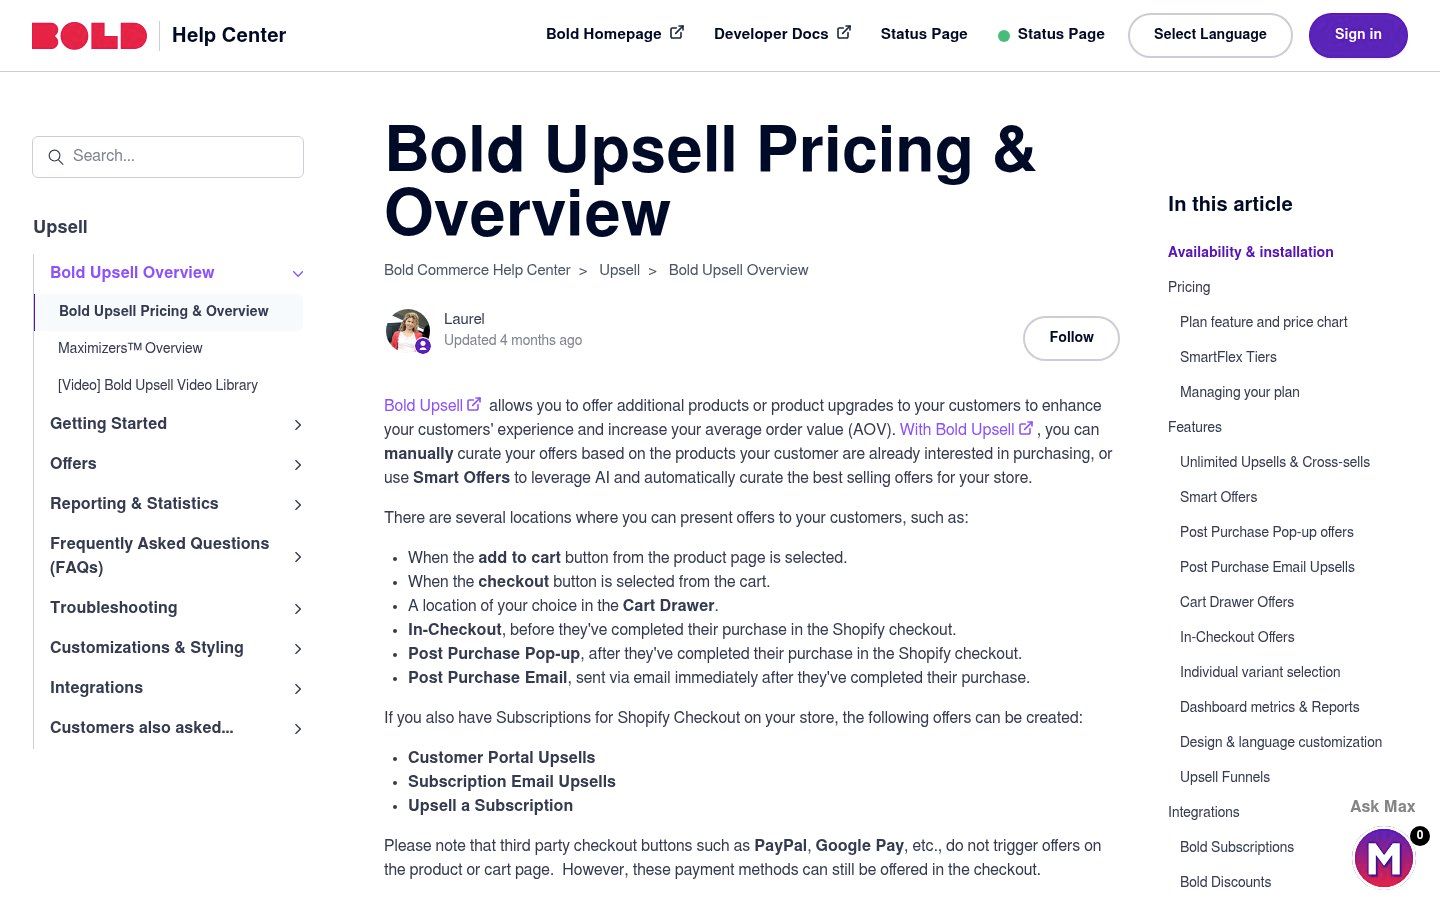1440x900 pixels.
Task: Collapse the Bold Upsell Overview section
Action: 297,273
